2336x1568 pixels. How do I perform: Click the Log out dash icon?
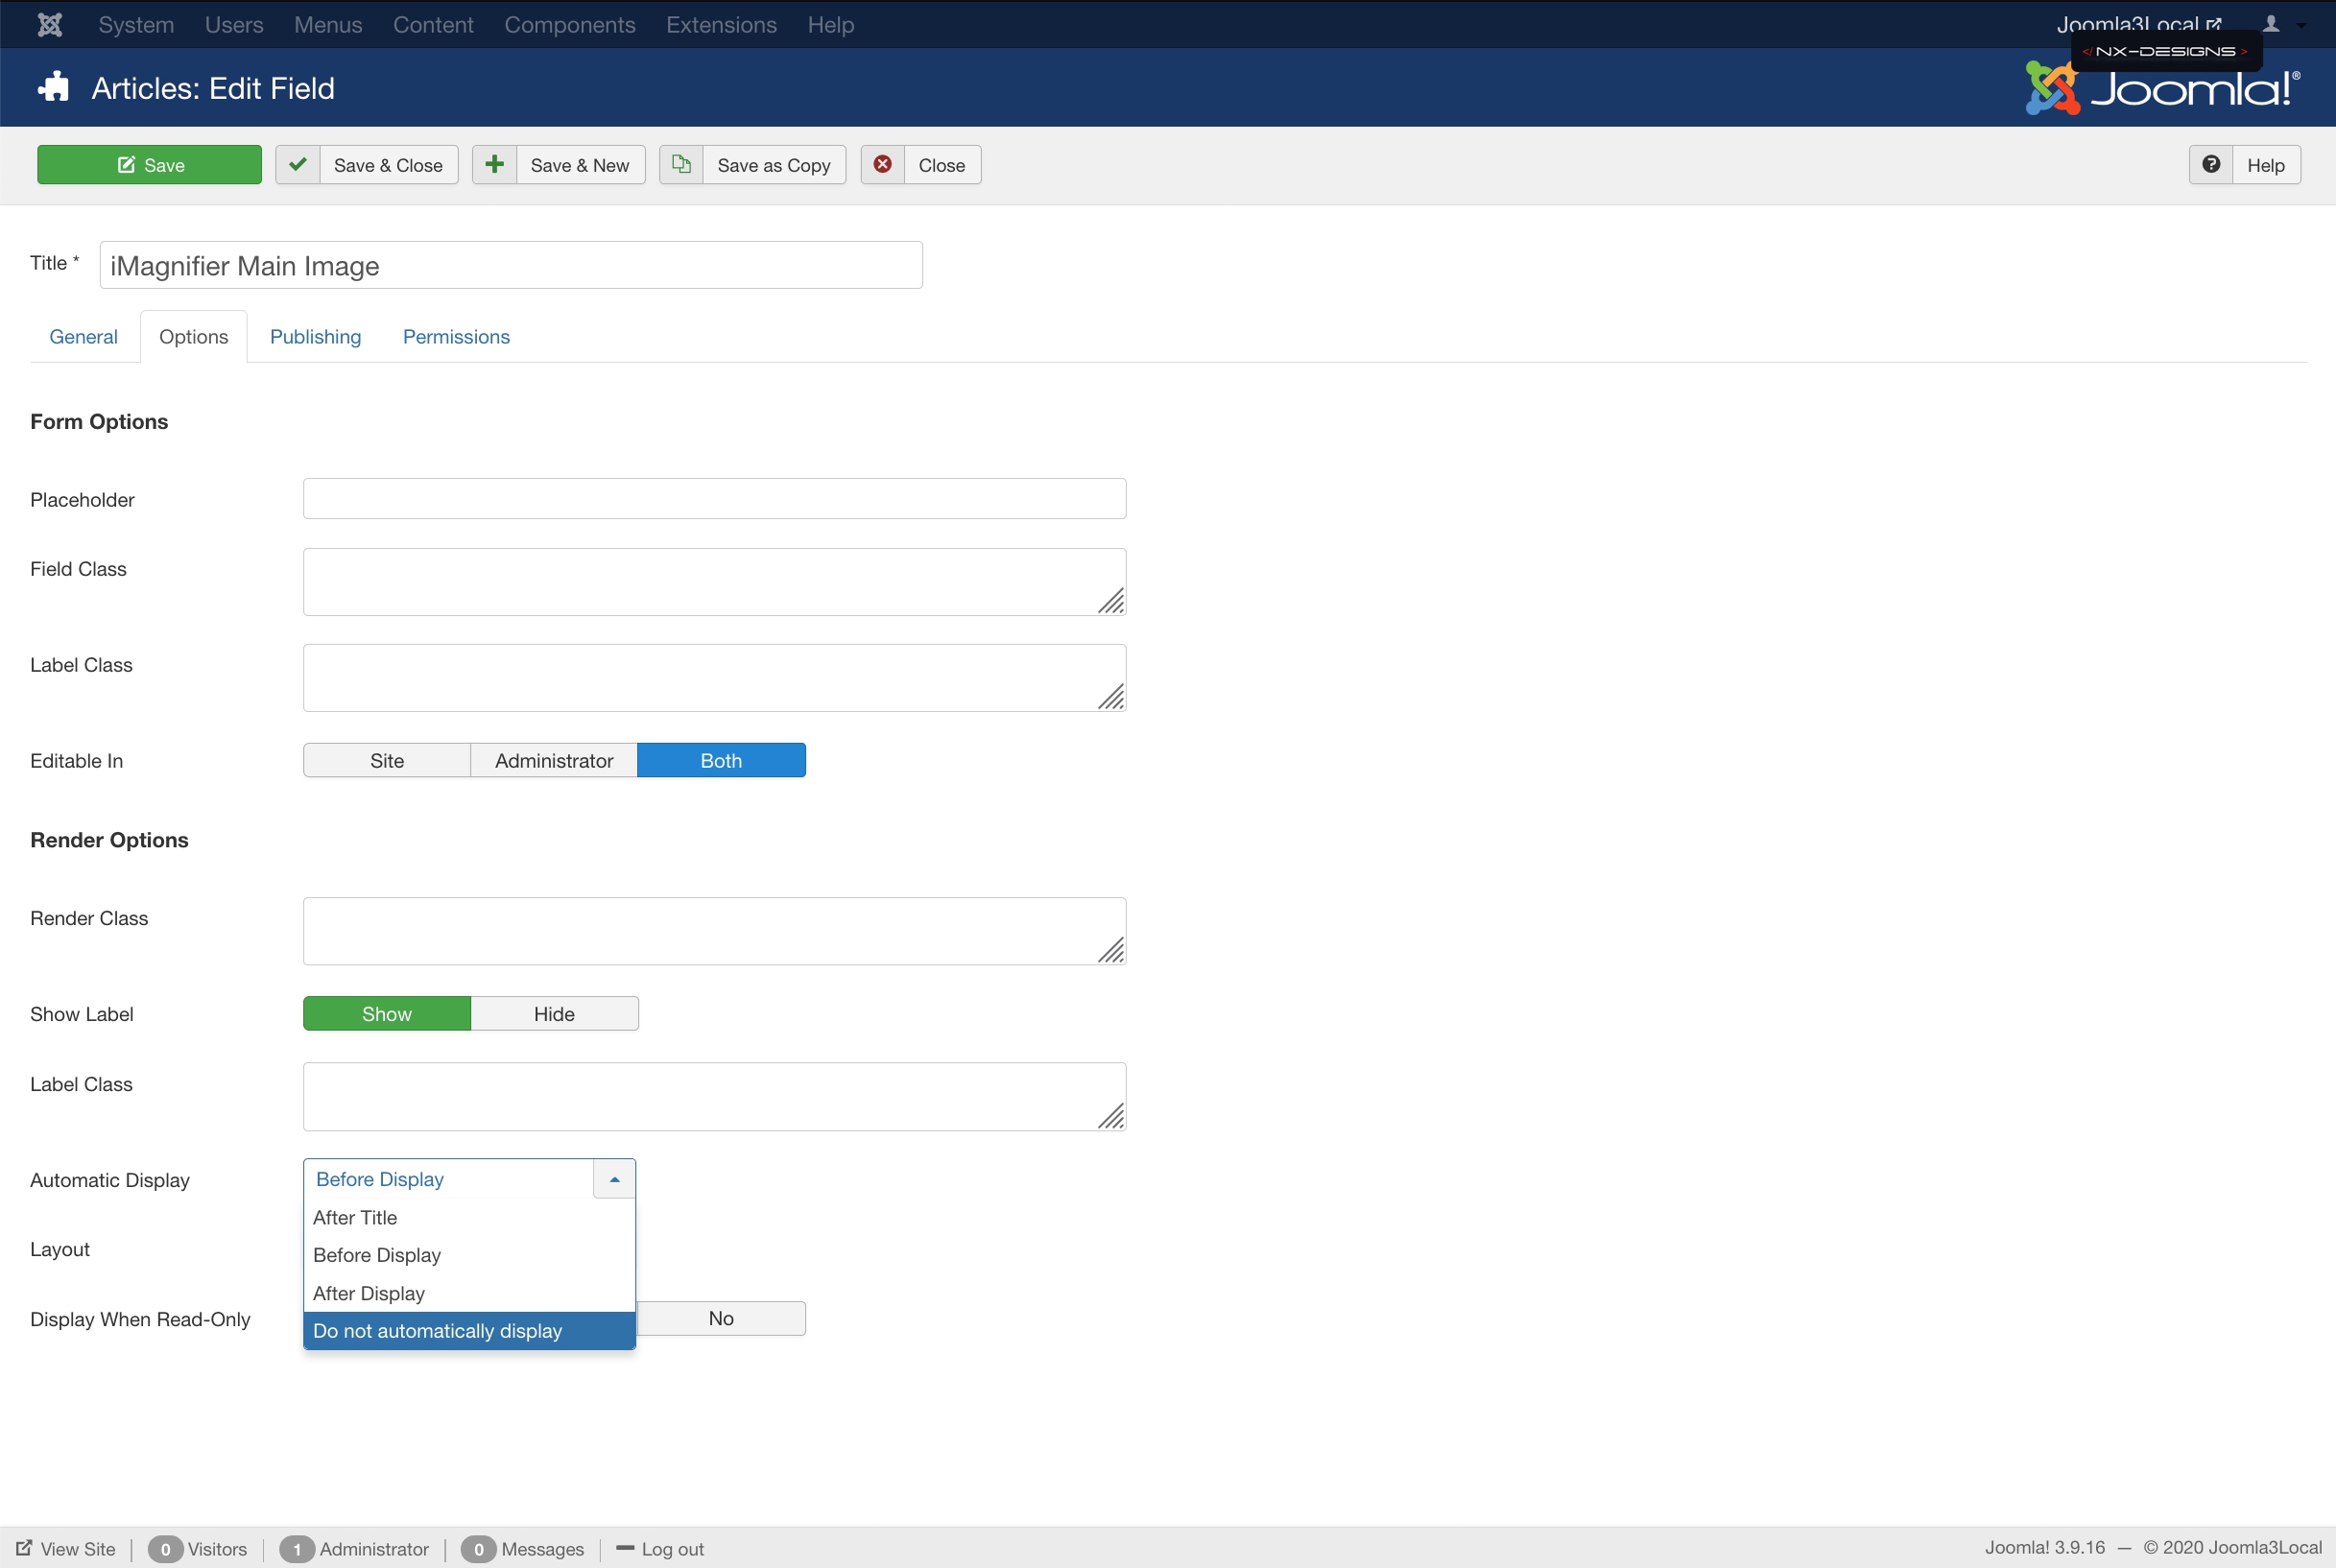coord(625,1548)
